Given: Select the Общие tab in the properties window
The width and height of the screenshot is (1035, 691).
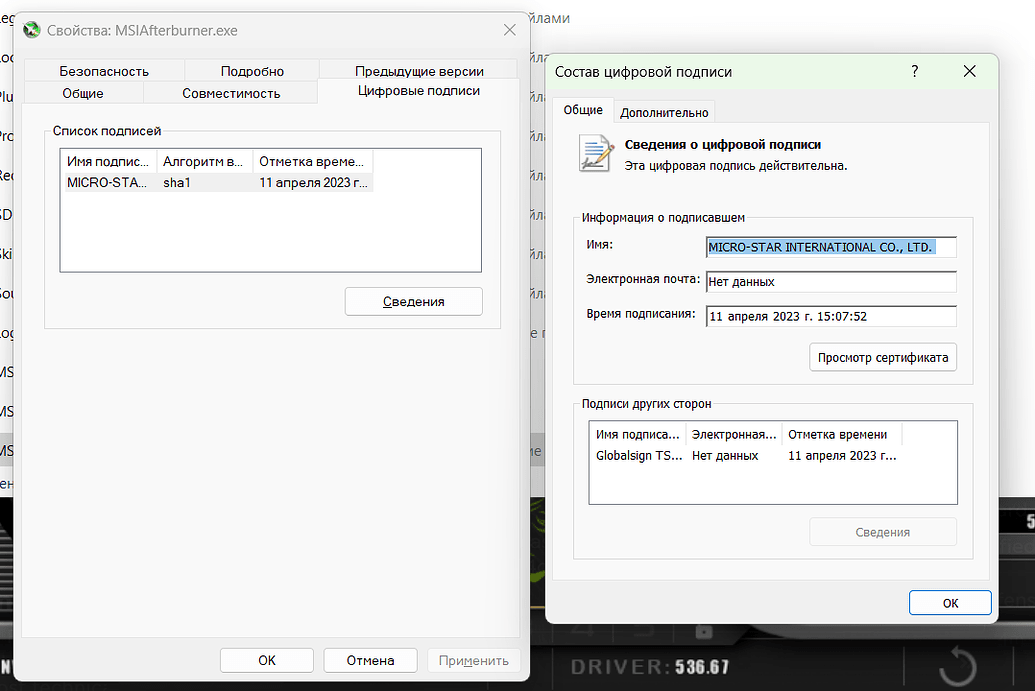Looking at the screenshot, I should pos(84,91).
